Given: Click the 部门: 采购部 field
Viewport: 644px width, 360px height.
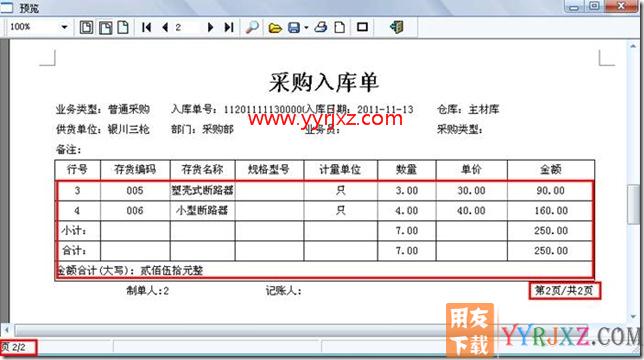Looking at the screenshot, I should 202,130.
